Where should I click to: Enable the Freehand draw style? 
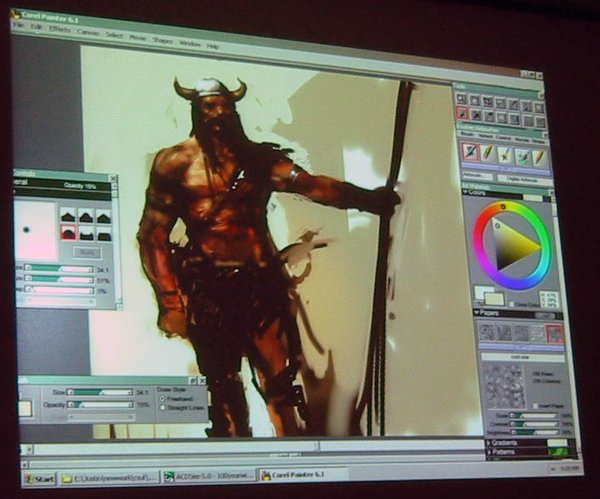coord(162,398)
